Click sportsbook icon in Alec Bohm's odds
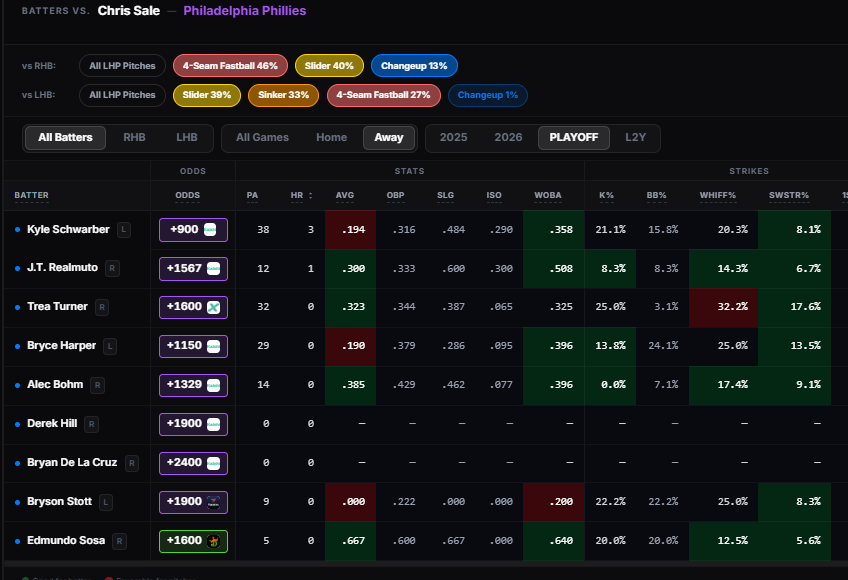Screen dimensions: 848x580 [214, 385]
